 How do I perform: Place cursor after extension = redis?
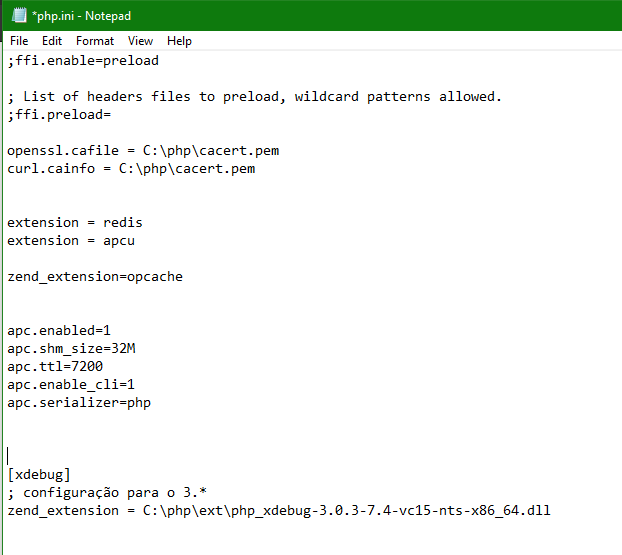click(142, 223)
